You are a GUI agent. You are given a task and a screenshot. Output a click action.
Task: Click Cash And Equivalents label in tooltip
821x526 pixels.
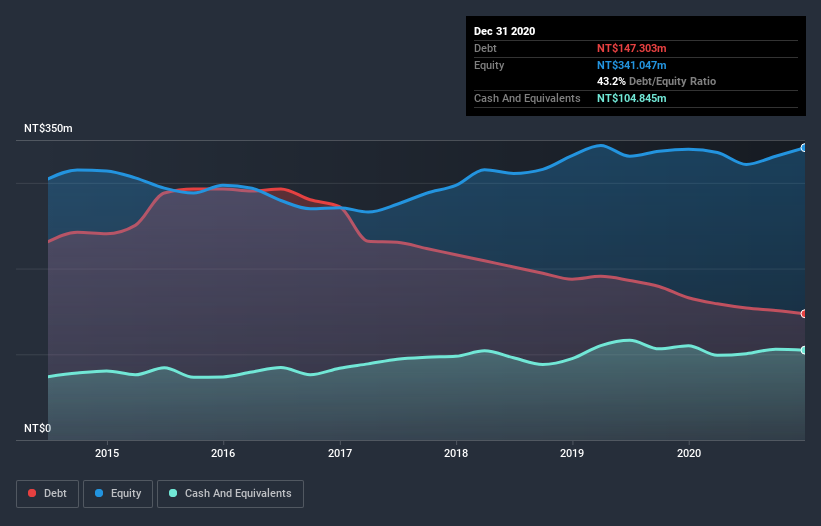527,98
